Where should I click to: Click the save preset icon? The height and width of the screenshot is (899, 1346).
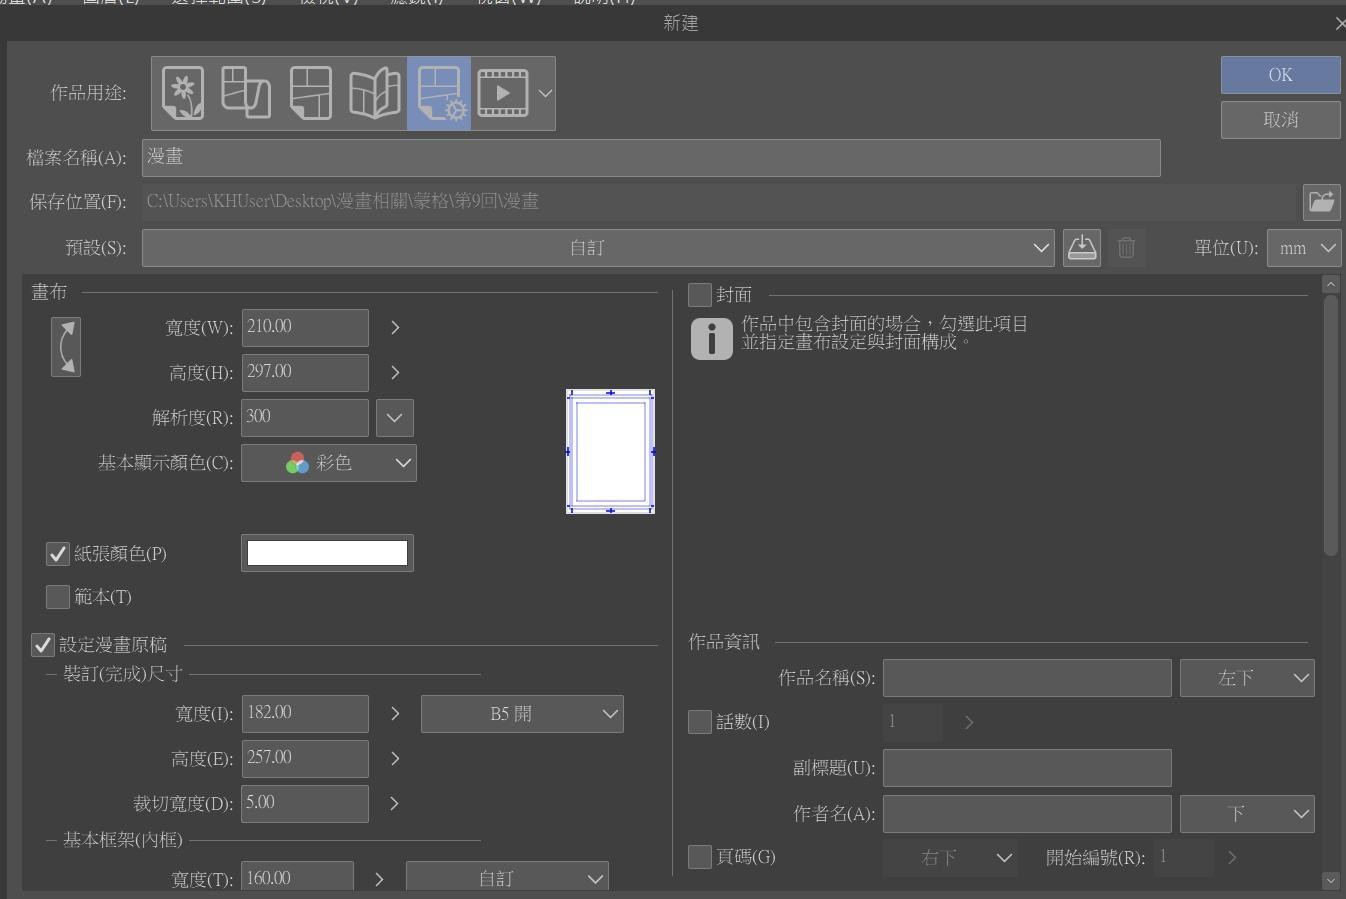[1082, 248]
